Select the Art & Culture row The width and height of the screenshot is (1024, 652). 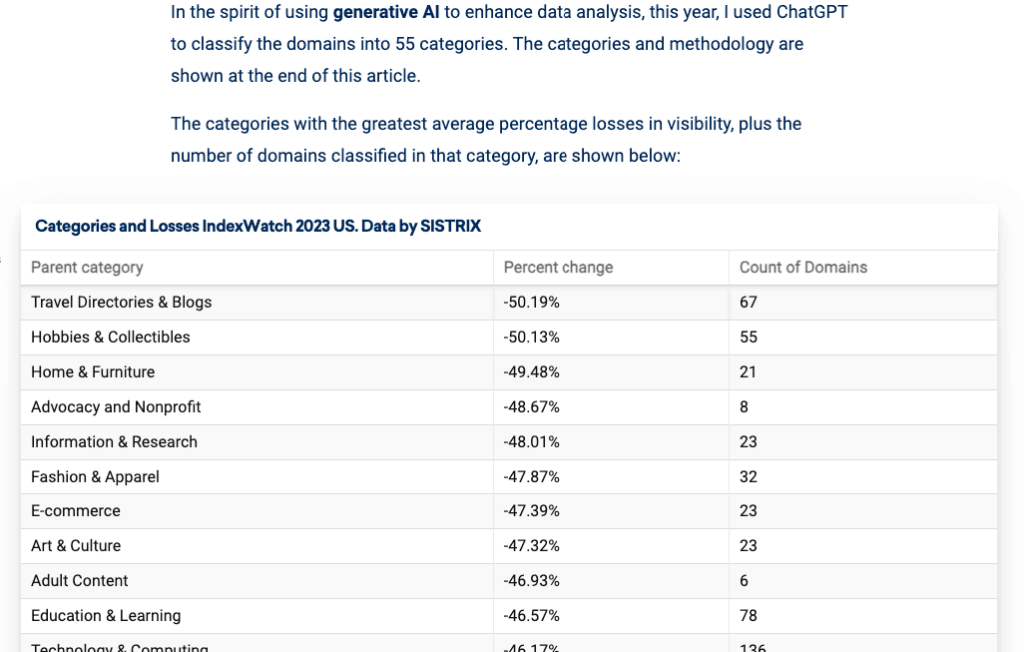(76, 546)
